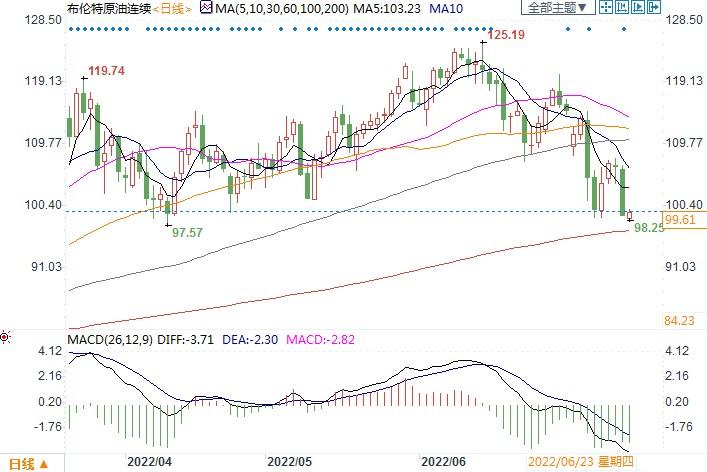Click the indicator chart icon before MA

(207, 8)
